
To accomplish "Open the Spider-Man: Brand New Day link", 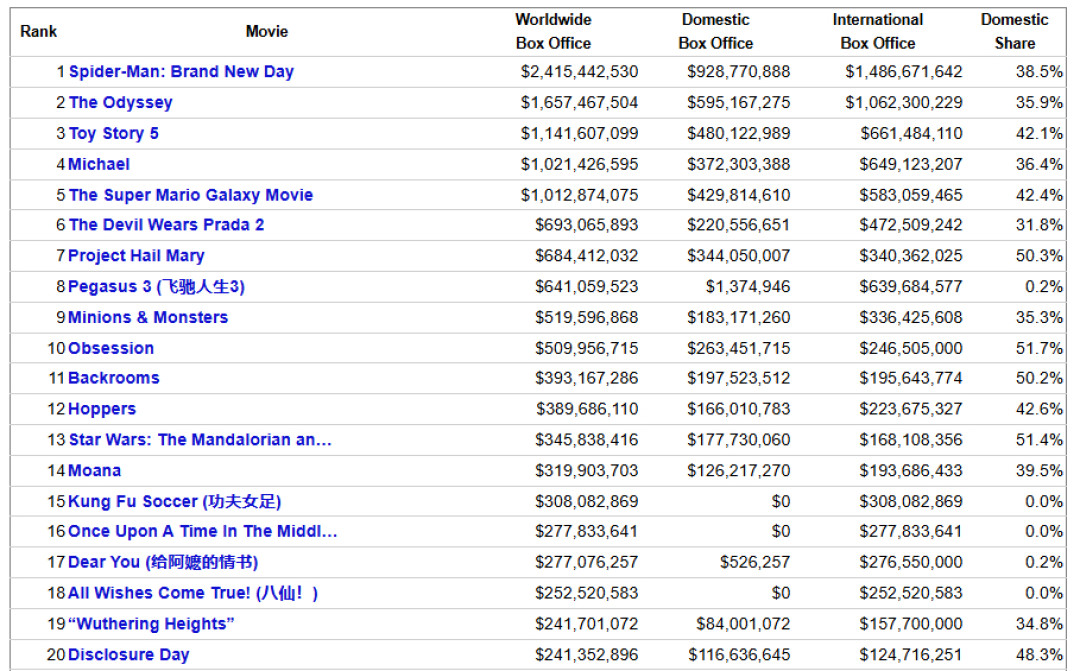I will tap(181, 72).
